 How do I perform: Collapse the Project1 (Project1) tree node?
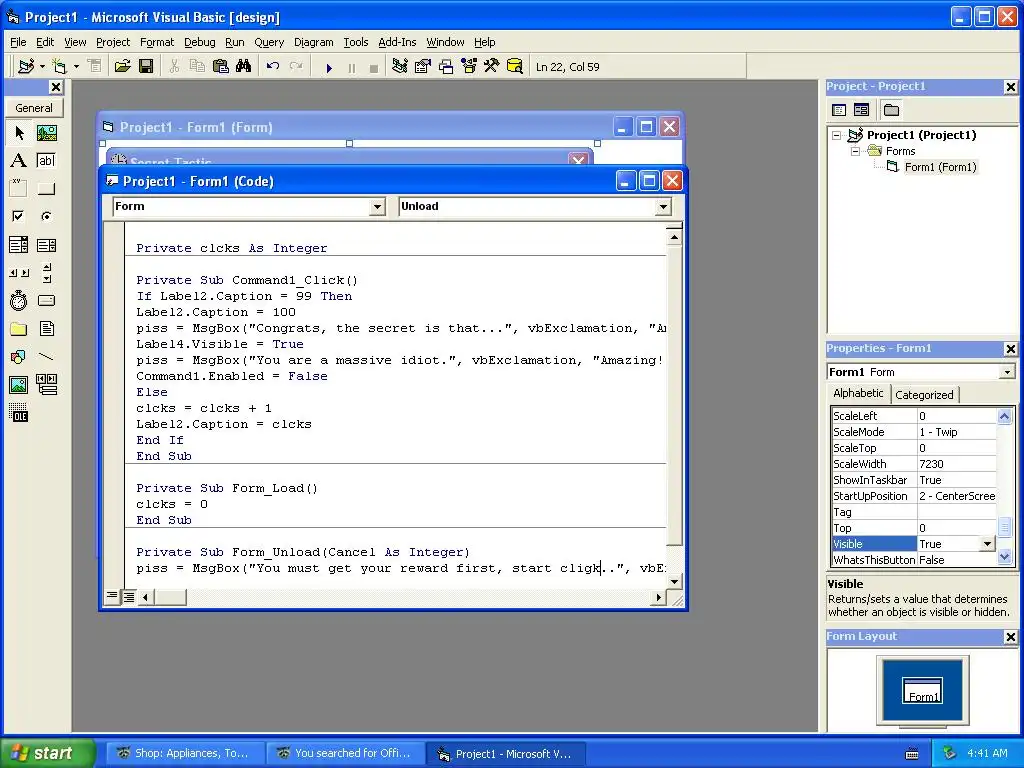coord(837,135)
